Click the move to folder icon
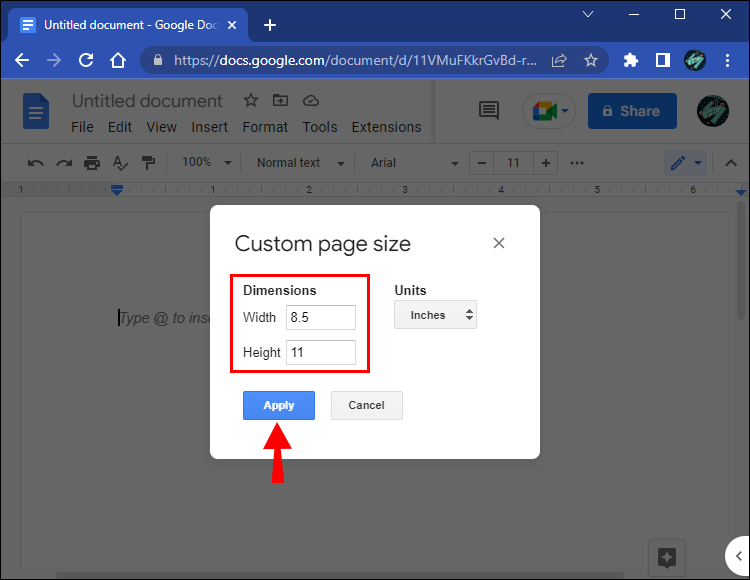Screen dimensions: 750x580 [280, 100]
